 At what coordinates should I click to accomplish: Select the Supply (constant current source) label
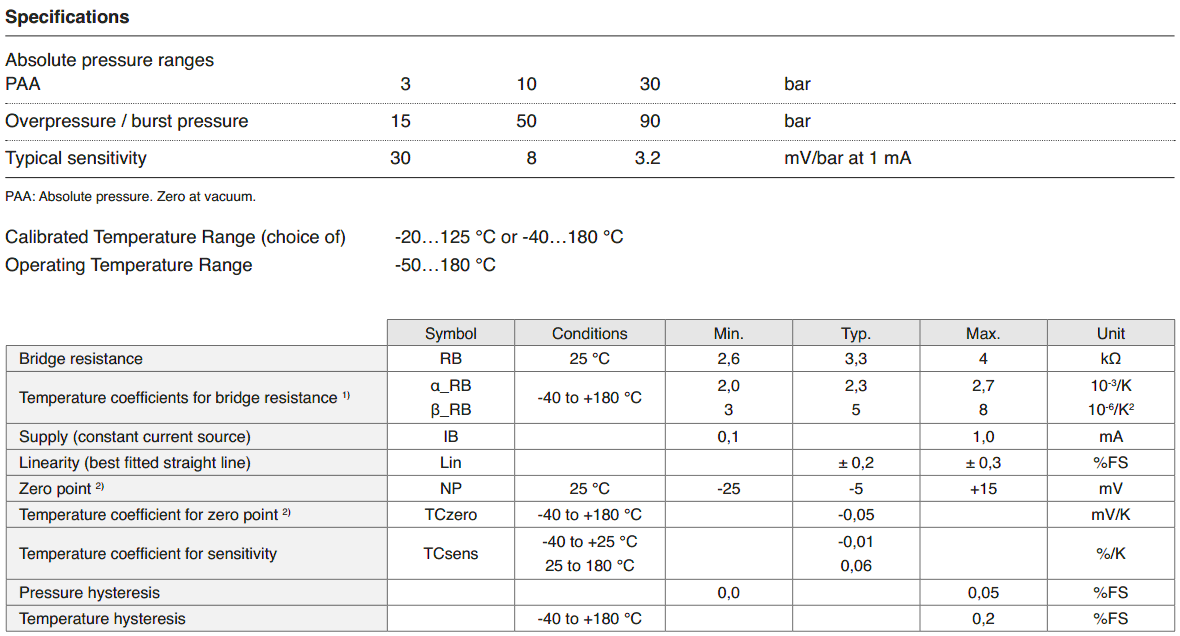[135, 437]
